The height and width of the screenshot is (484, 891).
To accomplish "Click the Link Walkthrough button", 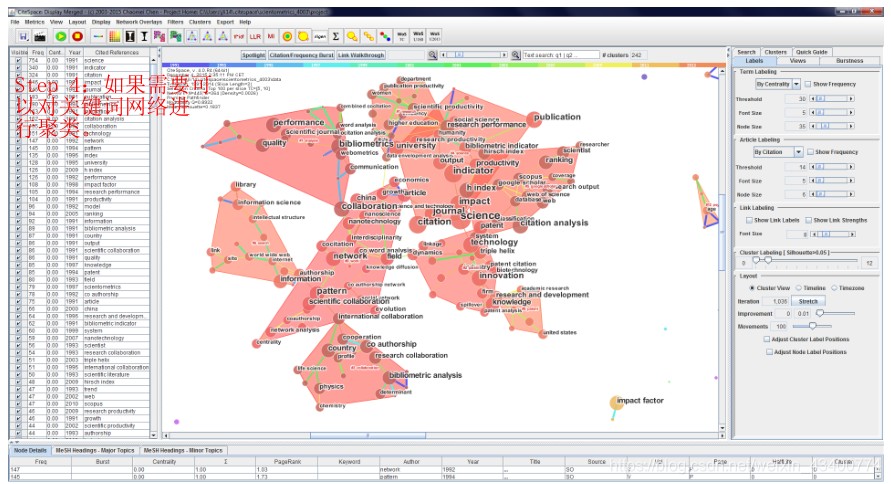I will tap(361, 55).
